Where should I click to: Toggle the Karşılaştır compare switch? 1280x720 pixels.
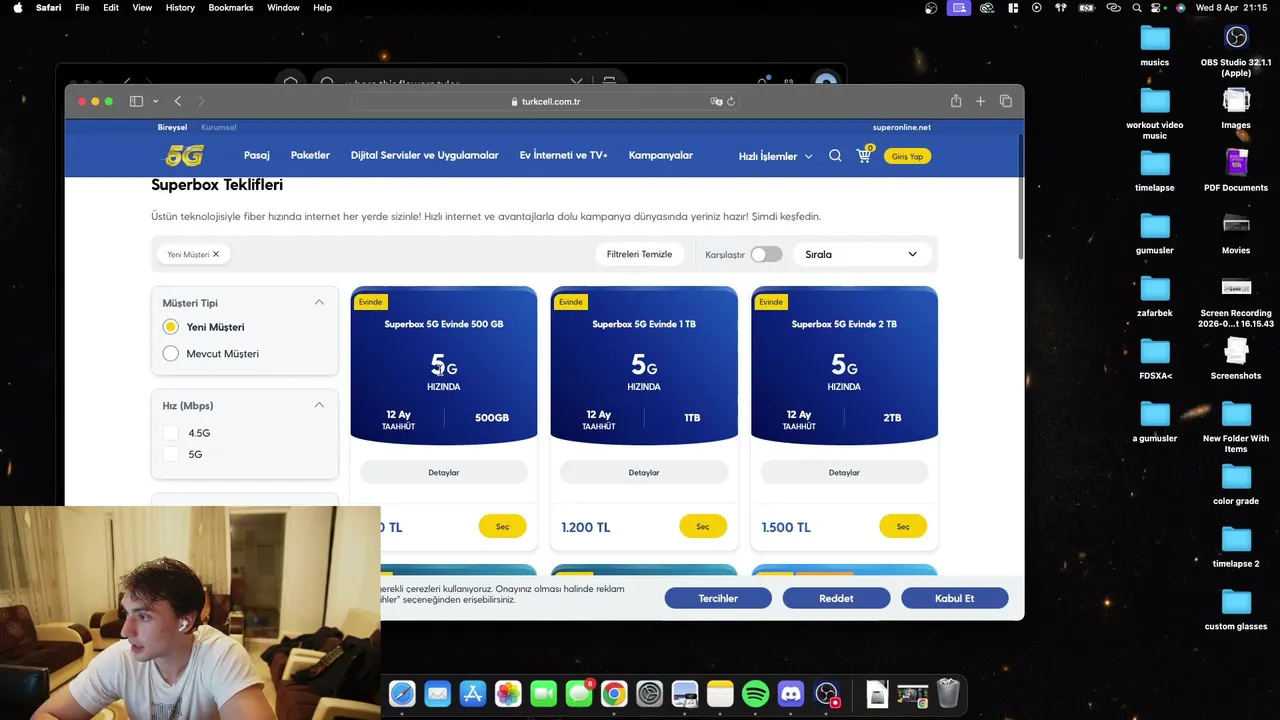[766, 254]
